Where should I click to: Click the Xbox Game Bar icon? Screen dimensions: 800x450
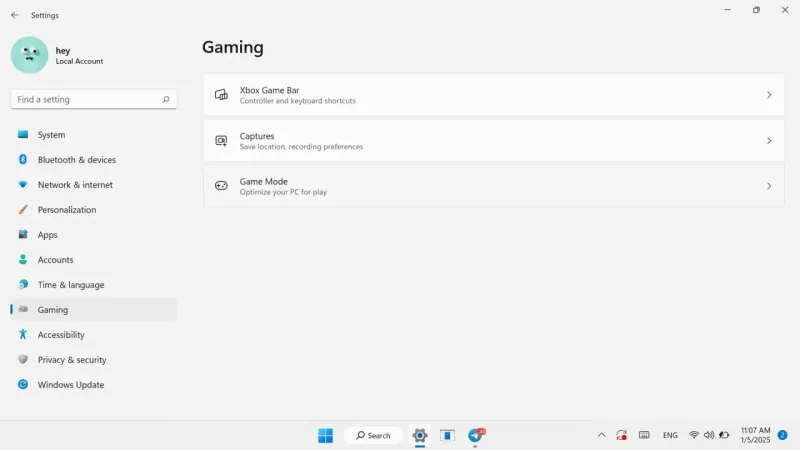click(x=221, y=95)
